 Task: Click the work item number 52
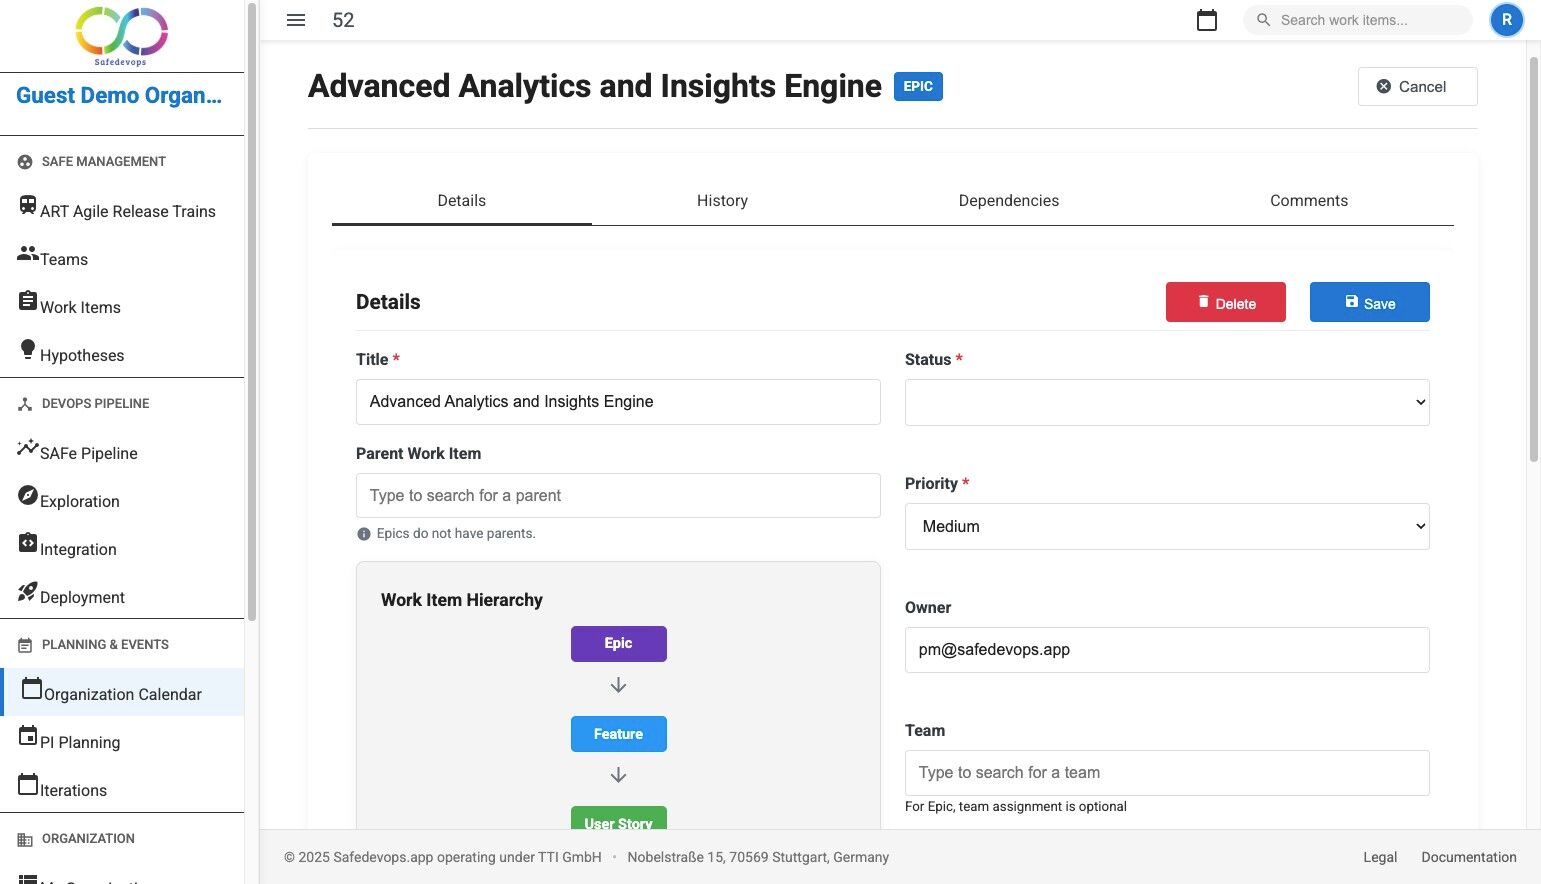tap(343, 20)
